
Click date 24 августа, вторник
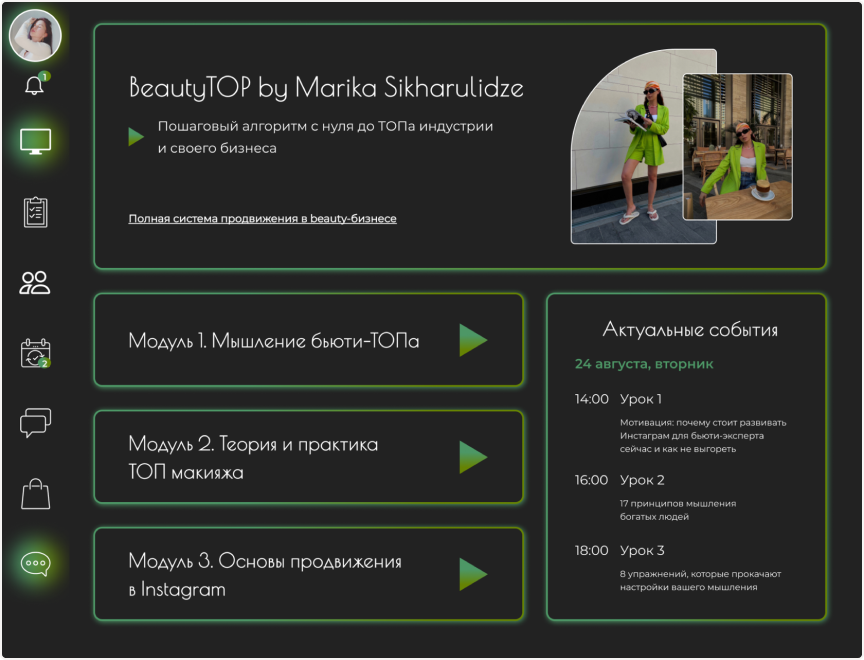644,364
